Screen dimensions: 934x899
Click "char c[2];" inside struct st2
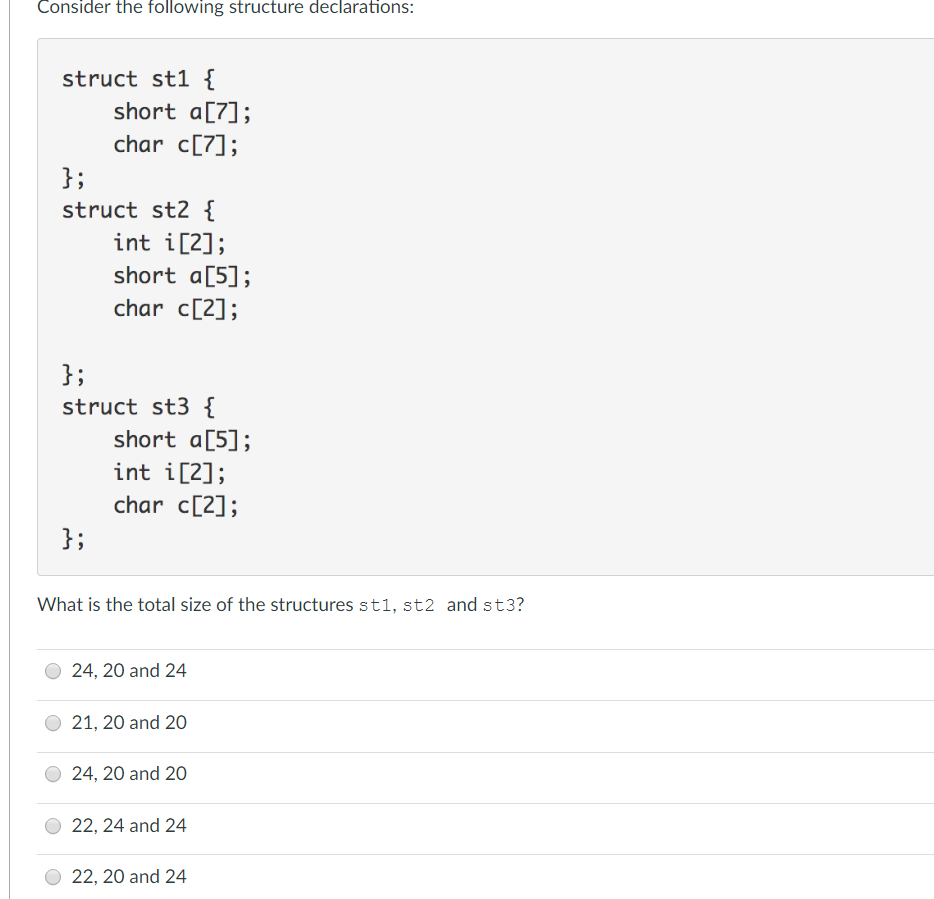(176, 308)
